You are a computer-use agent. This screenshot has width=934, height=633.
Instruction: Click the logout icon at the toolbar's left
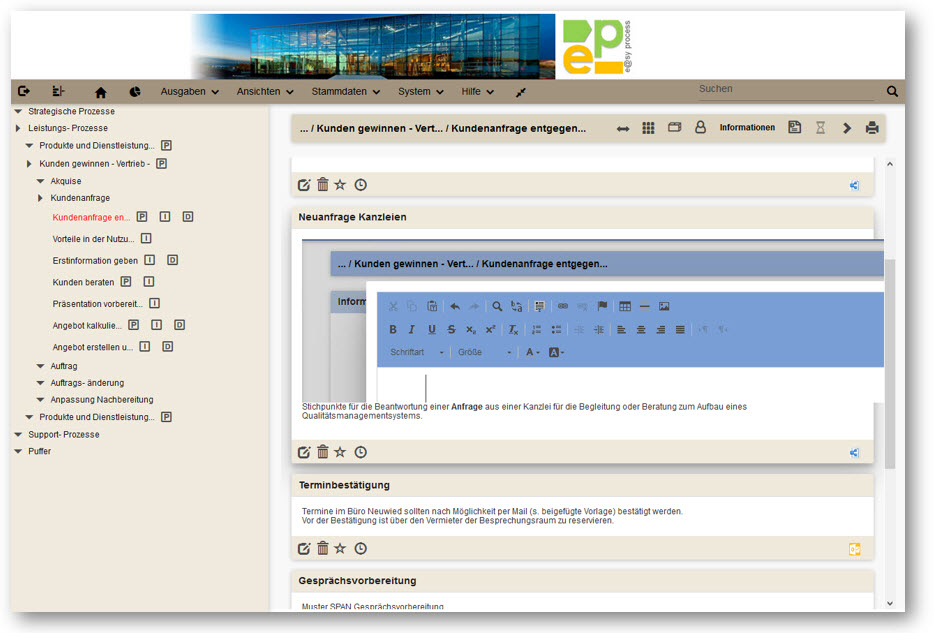coord(24,92)
